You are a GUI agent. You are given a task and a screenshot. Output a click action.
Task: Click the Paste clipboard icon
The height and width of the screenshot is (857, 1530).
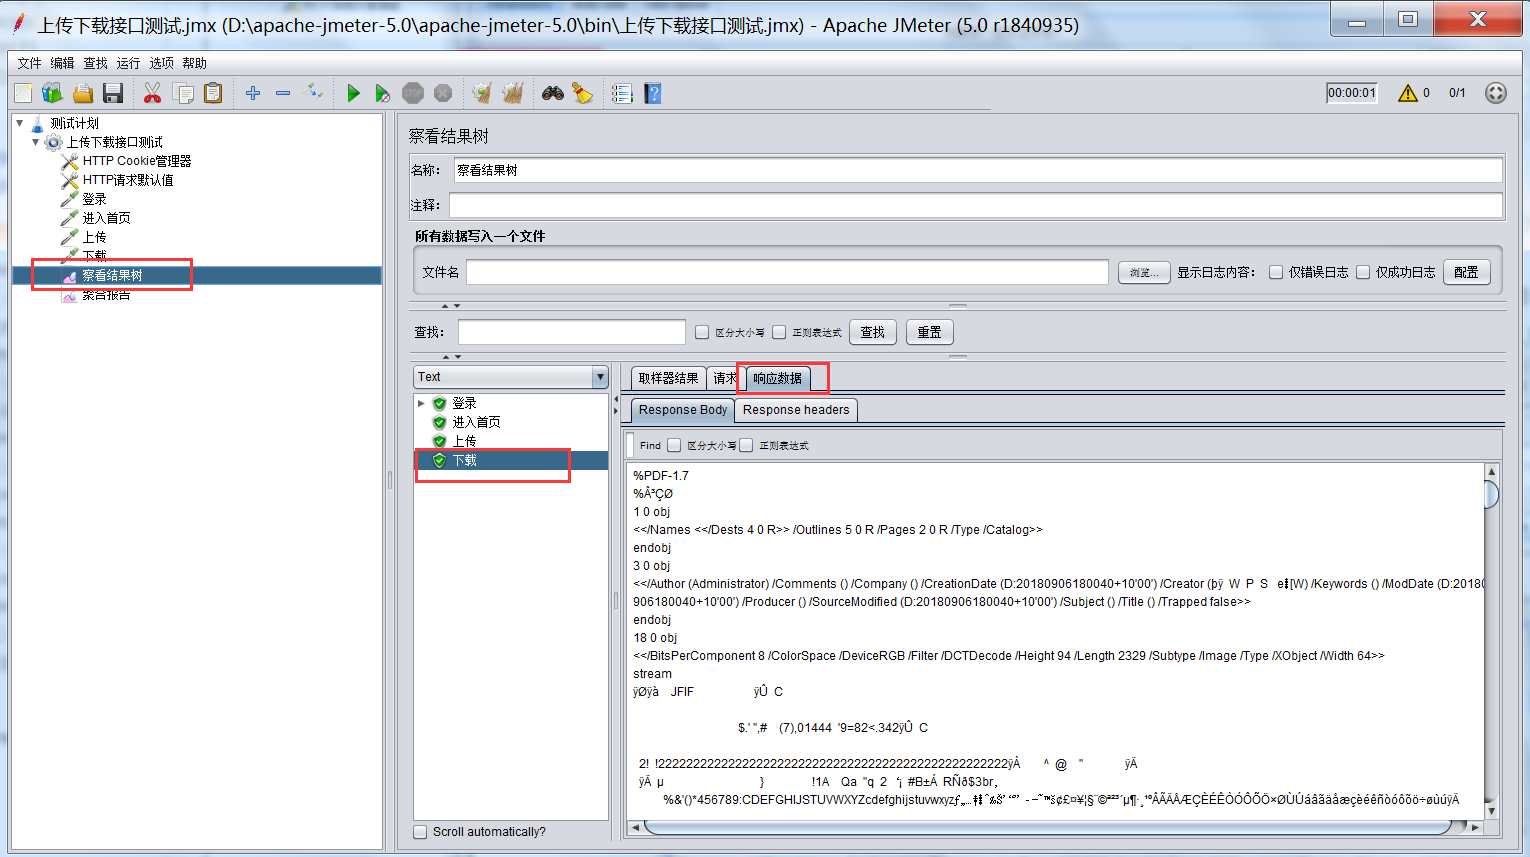(213, 93)
